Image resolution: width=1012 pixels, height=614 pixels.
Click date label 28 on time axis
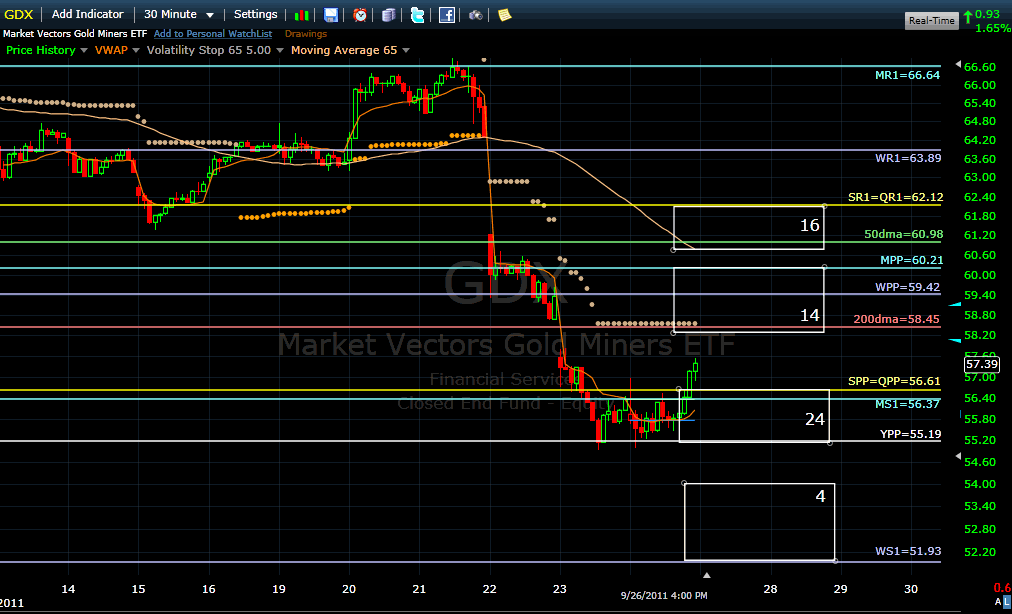pyautogui.click(x=770, y=589)
